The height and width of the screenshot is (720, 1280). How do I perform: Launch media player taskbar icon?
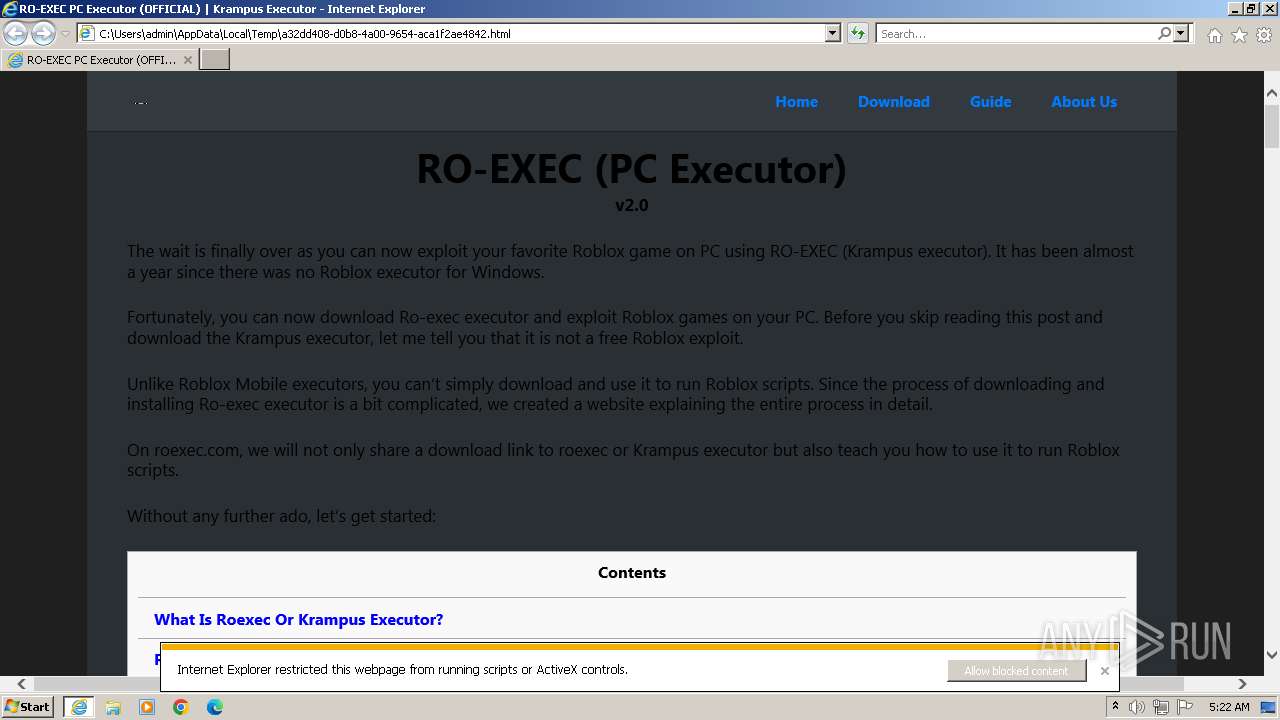pos(147,707)
